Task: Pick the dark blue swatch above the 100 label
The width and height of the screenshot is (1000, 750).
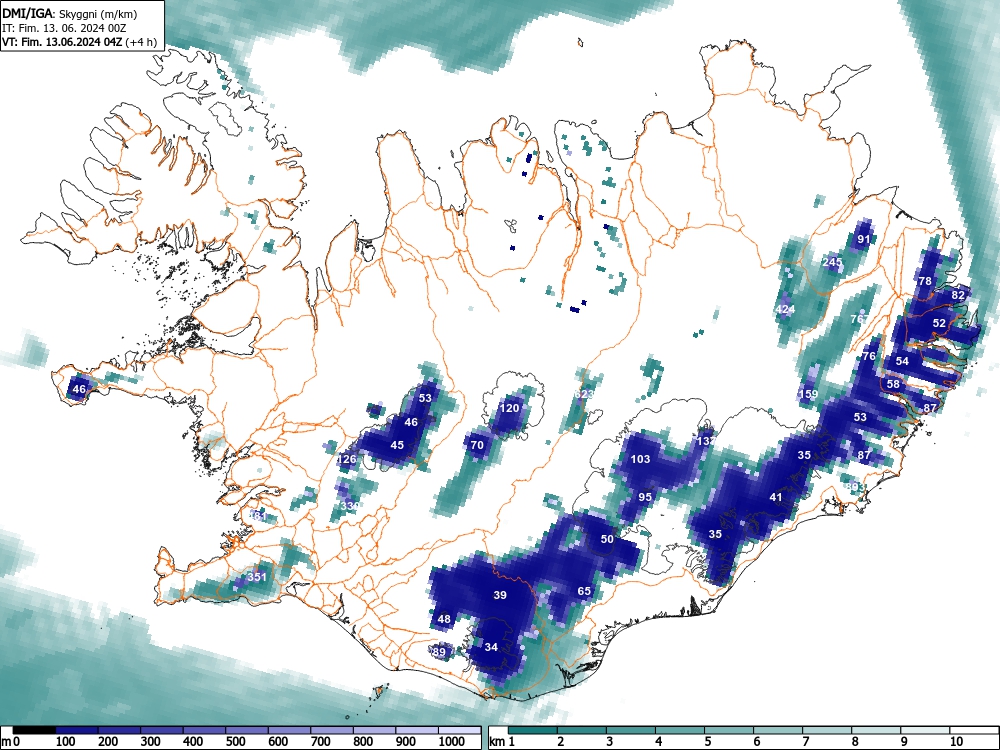Action: coord(77,730)
